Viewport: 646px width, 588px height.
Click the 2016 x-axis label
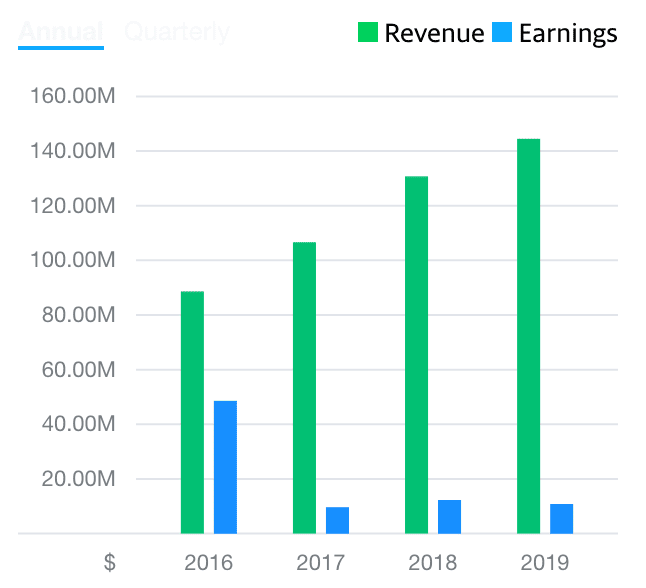208,562
